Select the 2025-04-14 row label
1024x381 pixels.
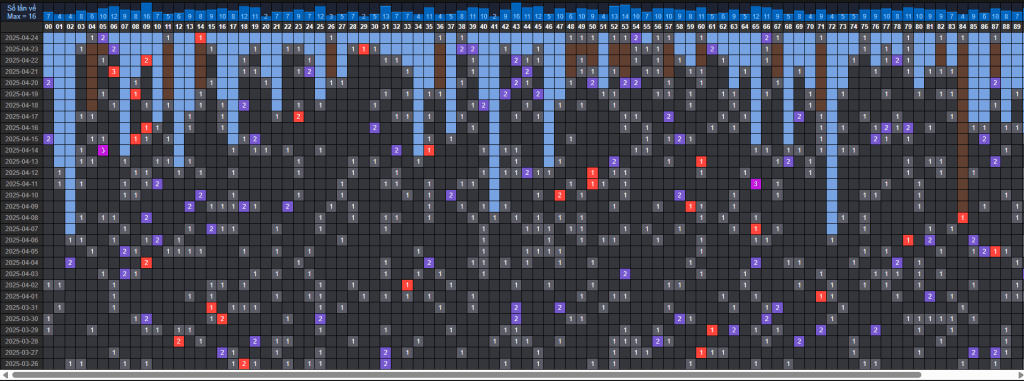tap(22, 150)
